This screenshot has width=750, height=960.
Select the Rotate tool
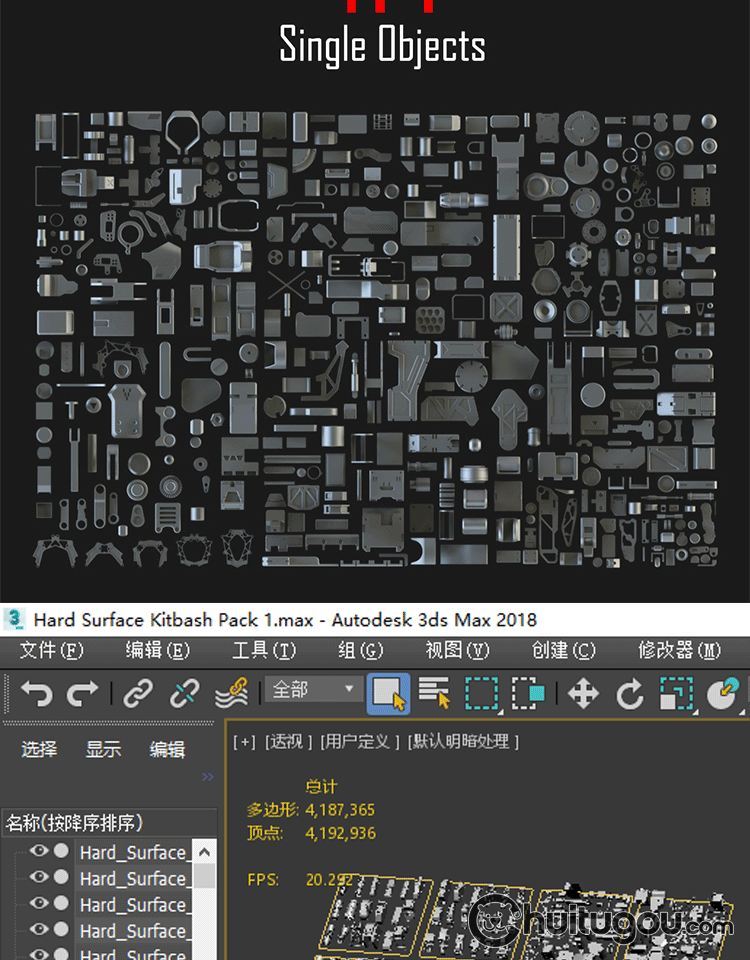click(629, 694)
